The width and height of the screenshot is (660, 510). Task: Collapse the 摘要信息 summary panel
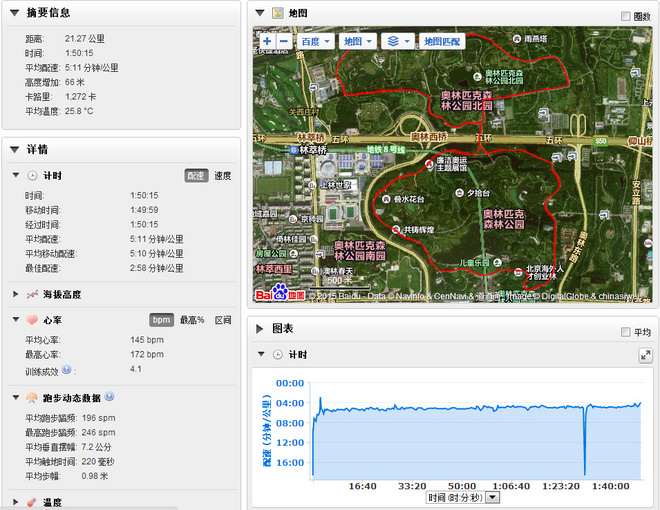point(14,14)
